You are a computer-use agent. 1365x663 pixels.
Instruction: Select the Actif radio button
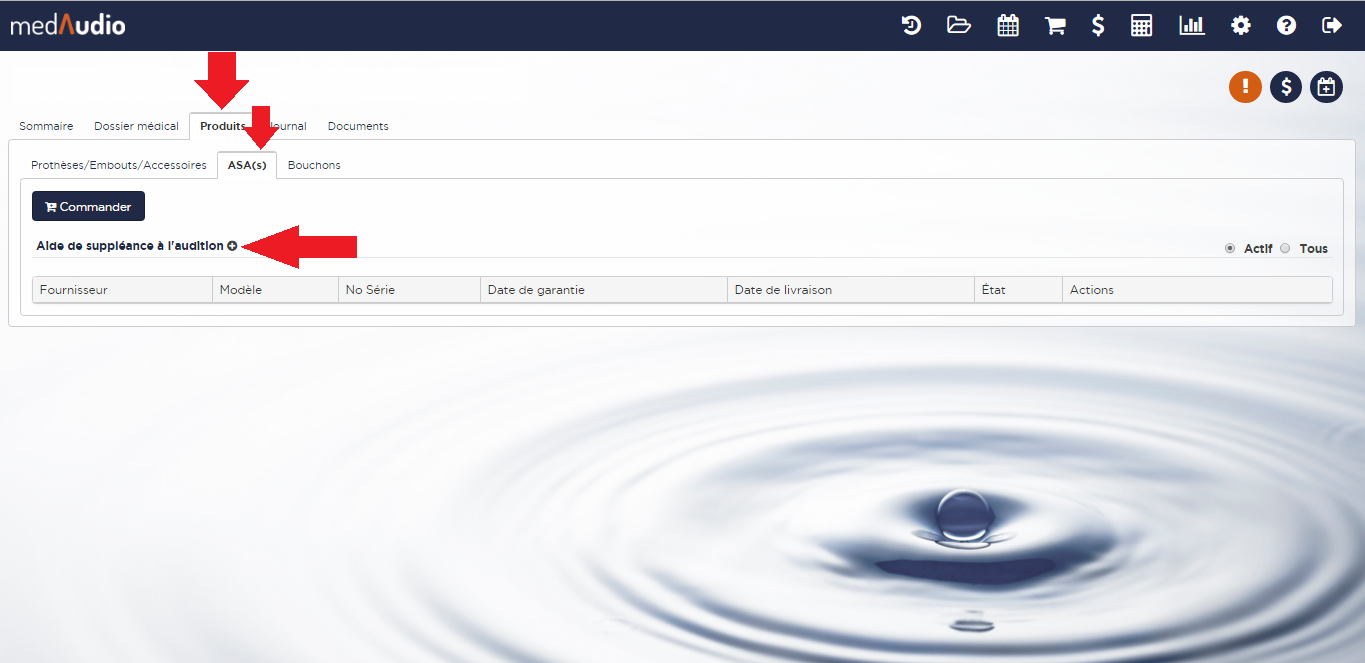(x=1230, y=249)
